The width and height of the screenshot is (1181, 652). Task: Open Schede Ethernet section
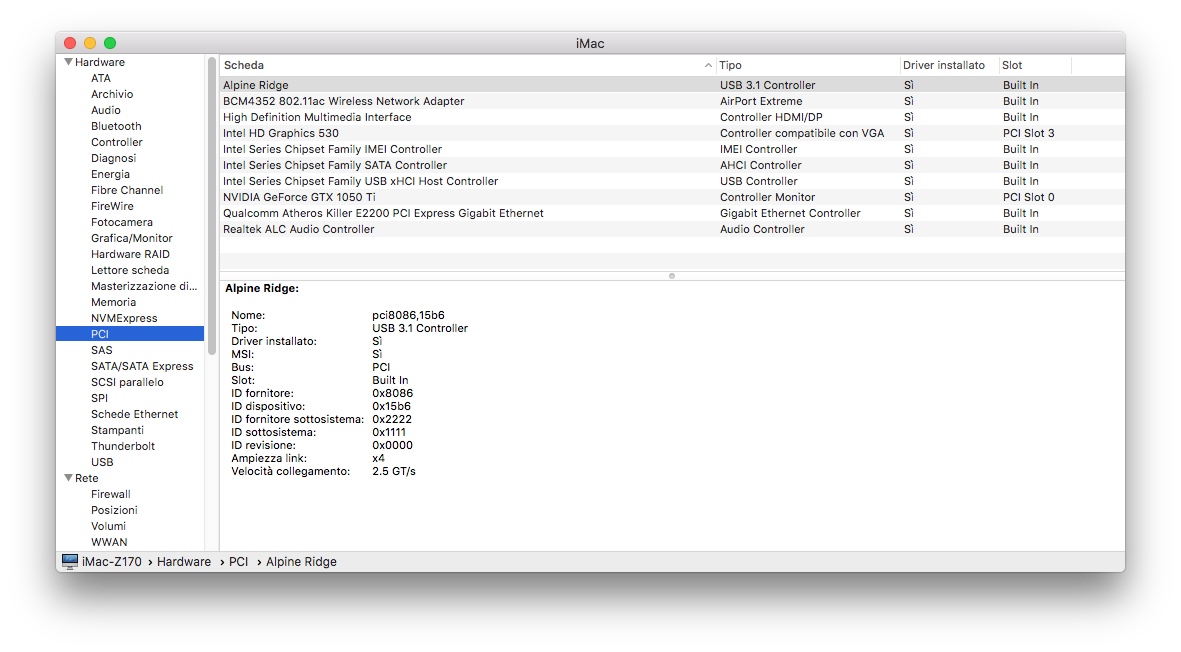pyautogui.click(x=135, y=414)
